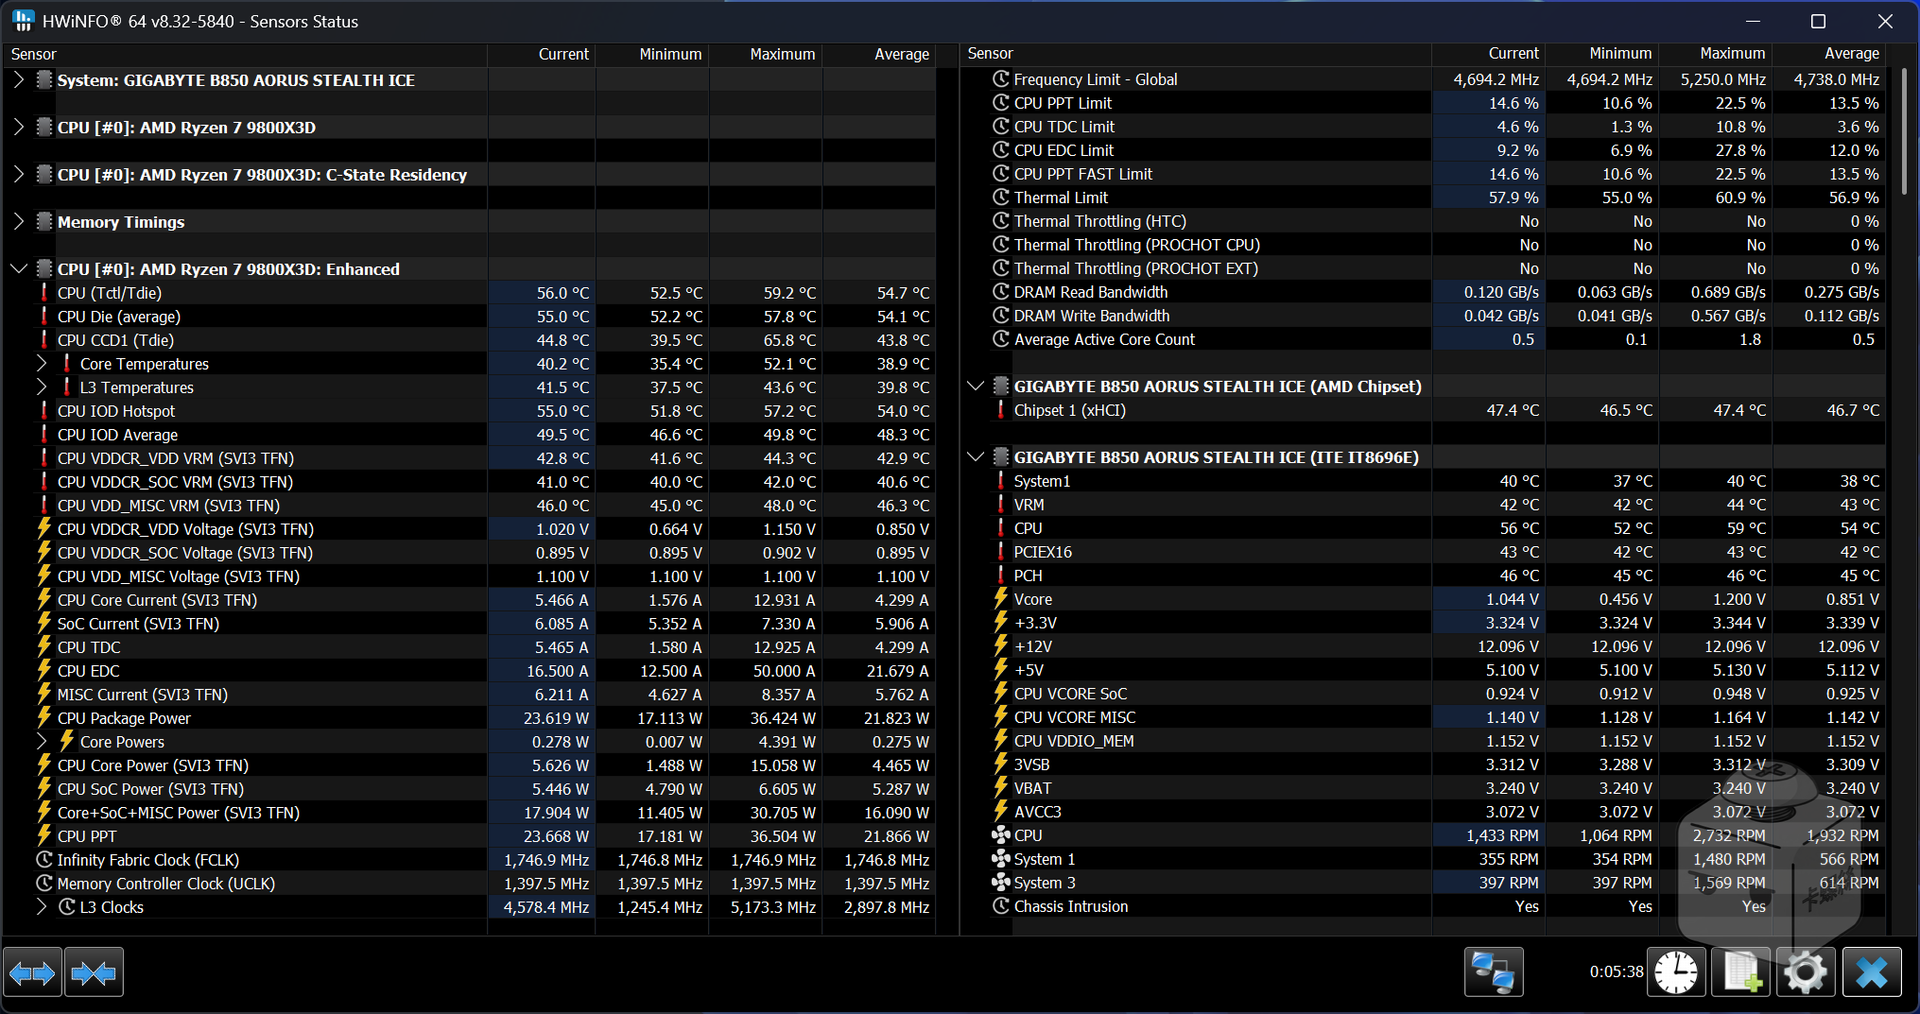The height and width of the screenshot is (1014, 1920).
Task: Expand Core Powers subtree
Action: pyautogui.click(x=41, y=742)
